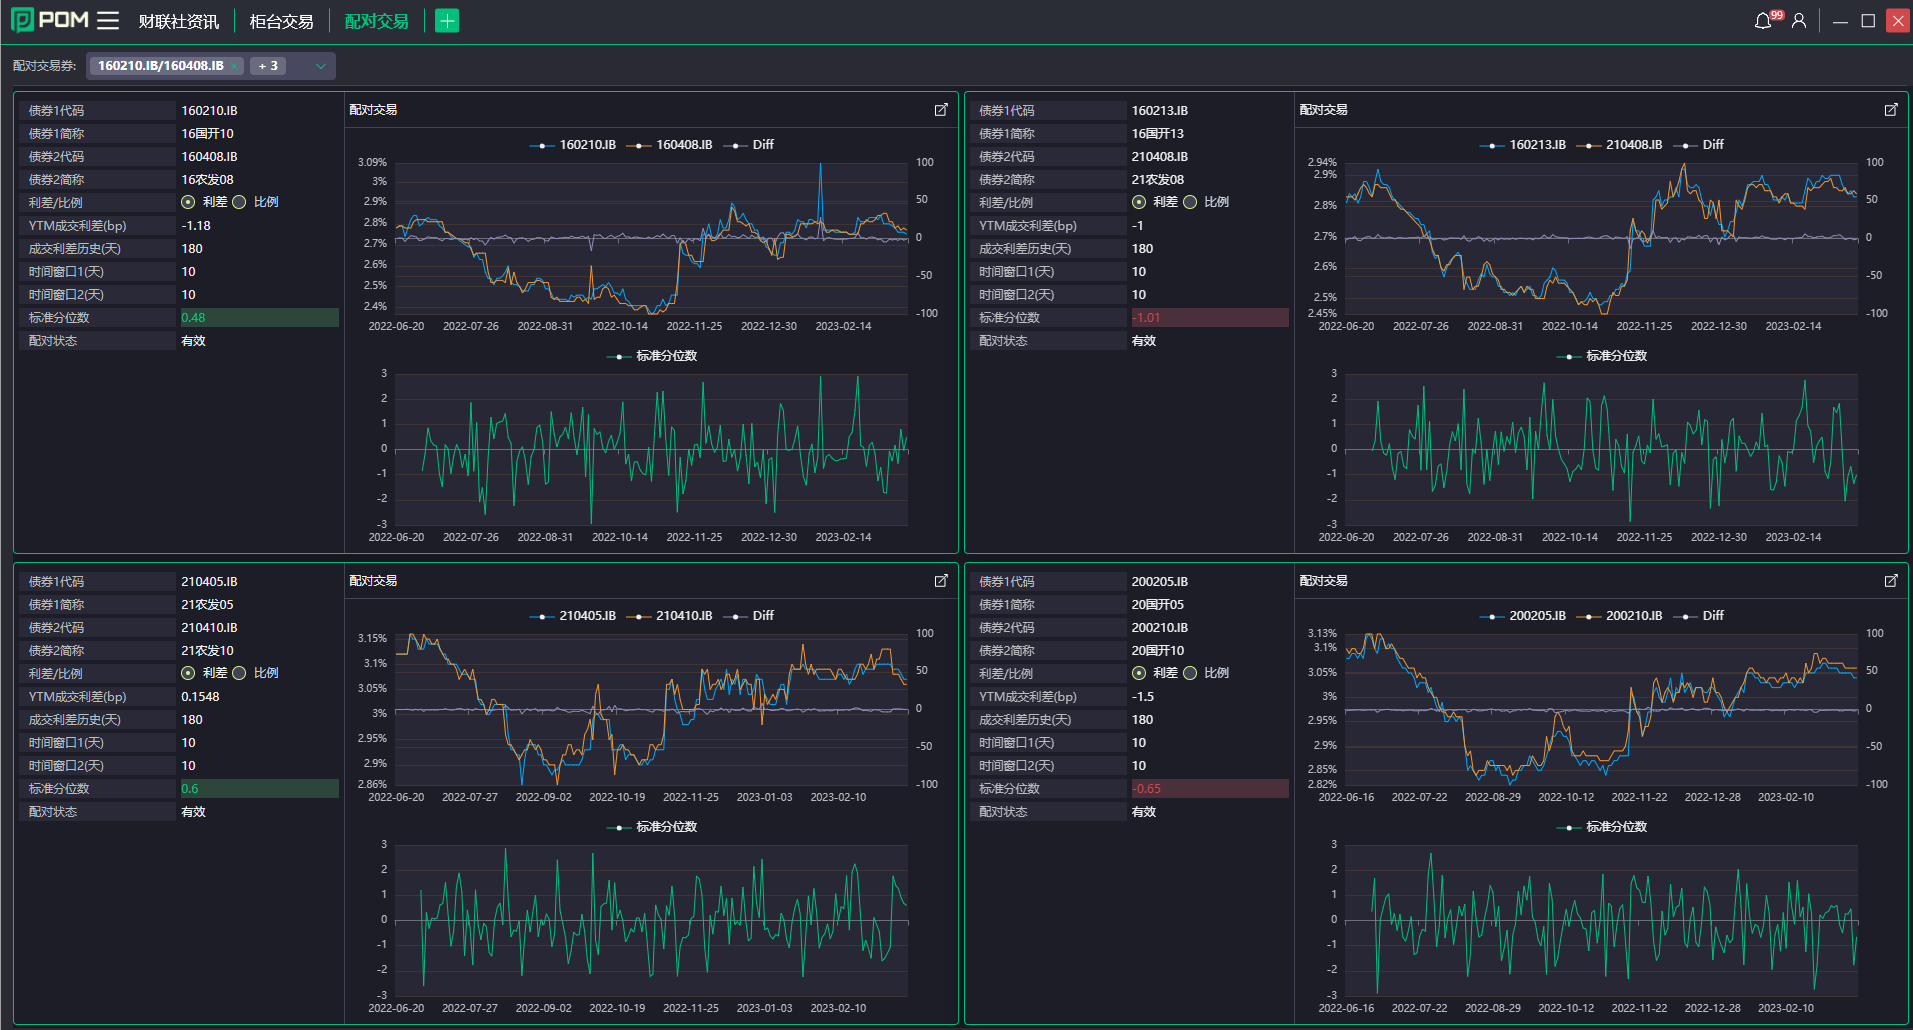Pop out the 160210.IB pair chart panel
Image resolution: width=1913 pixels, height=1030 pixels.
[x=941, y=110]
